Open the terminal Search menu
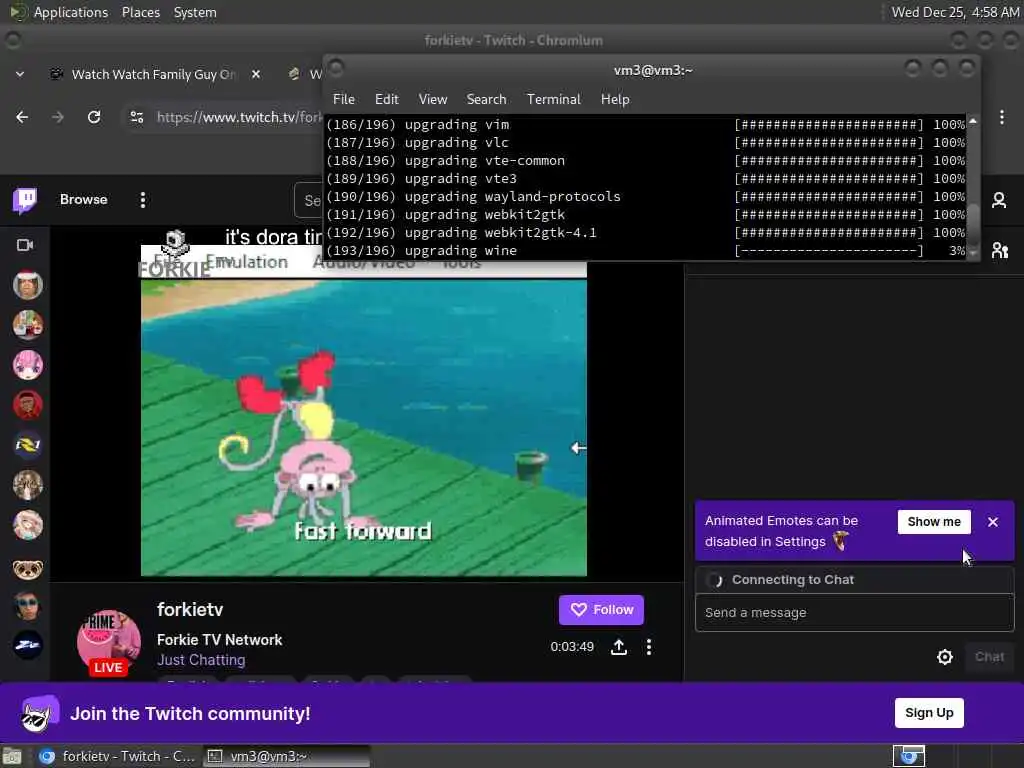 point(487,99)
